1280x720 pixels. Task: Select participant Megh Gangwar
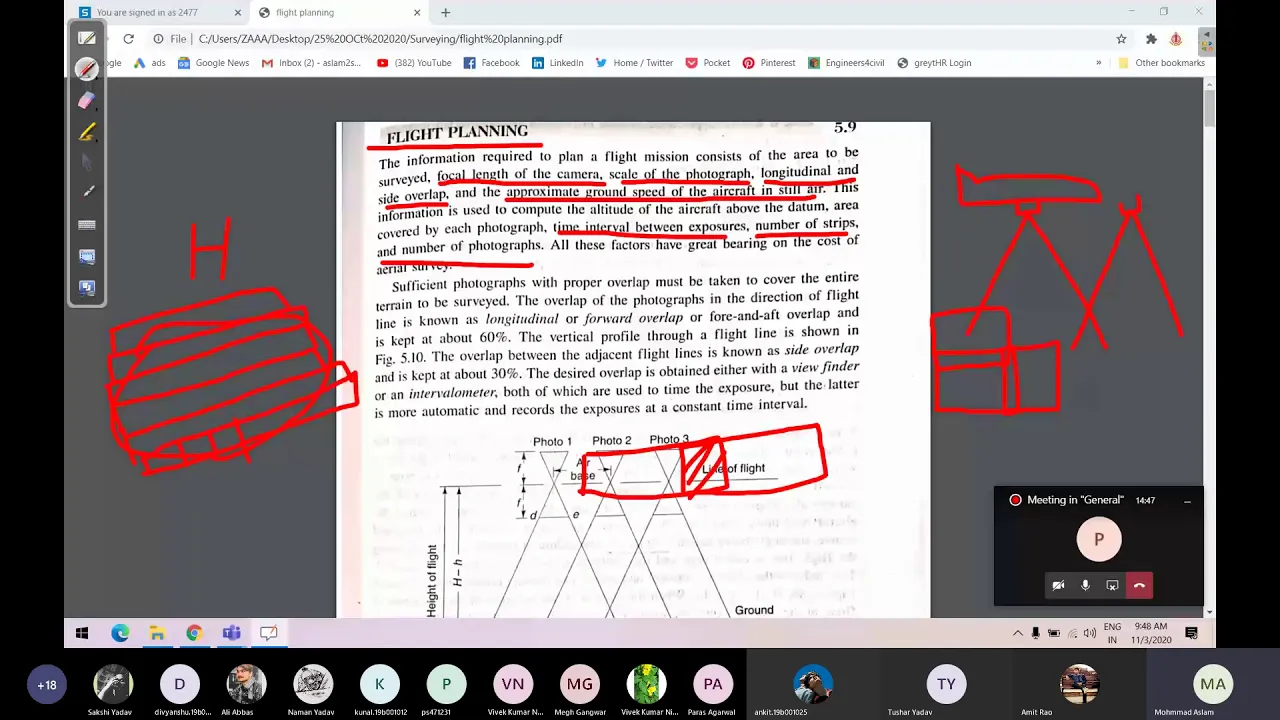pyautogui.click(x=579, y=685)
